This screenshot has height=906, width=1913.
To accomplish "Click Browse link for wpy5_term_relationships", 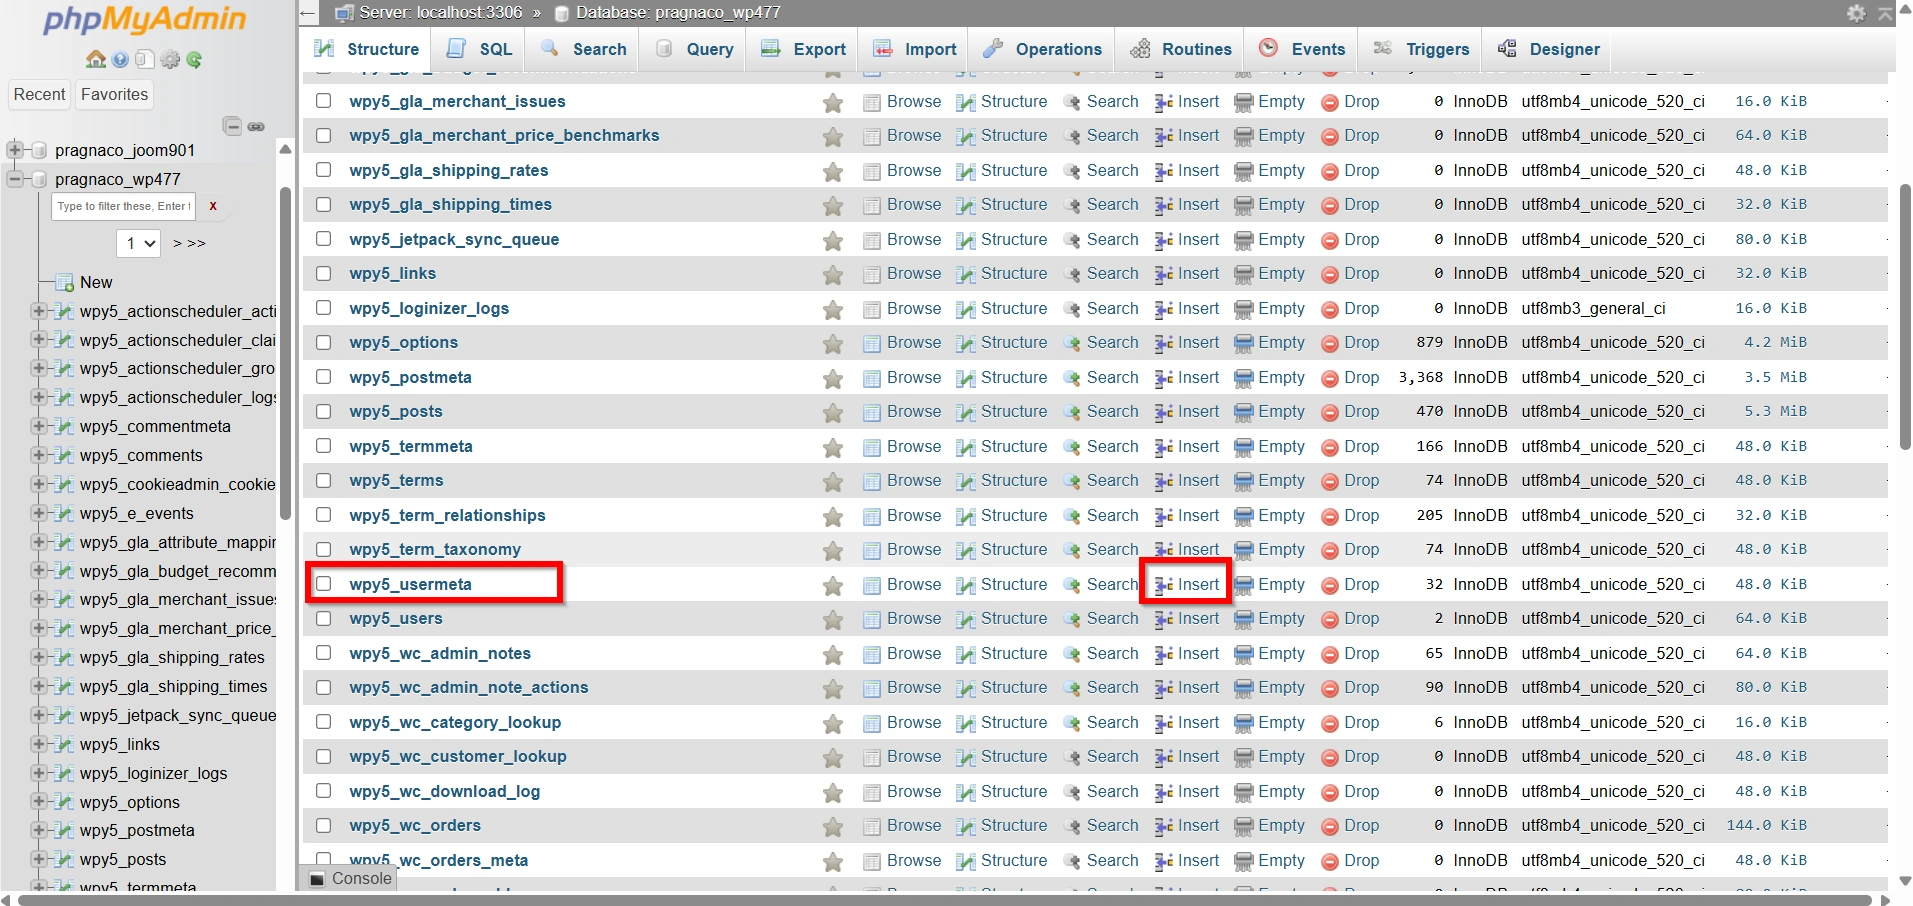I will 914,516.
